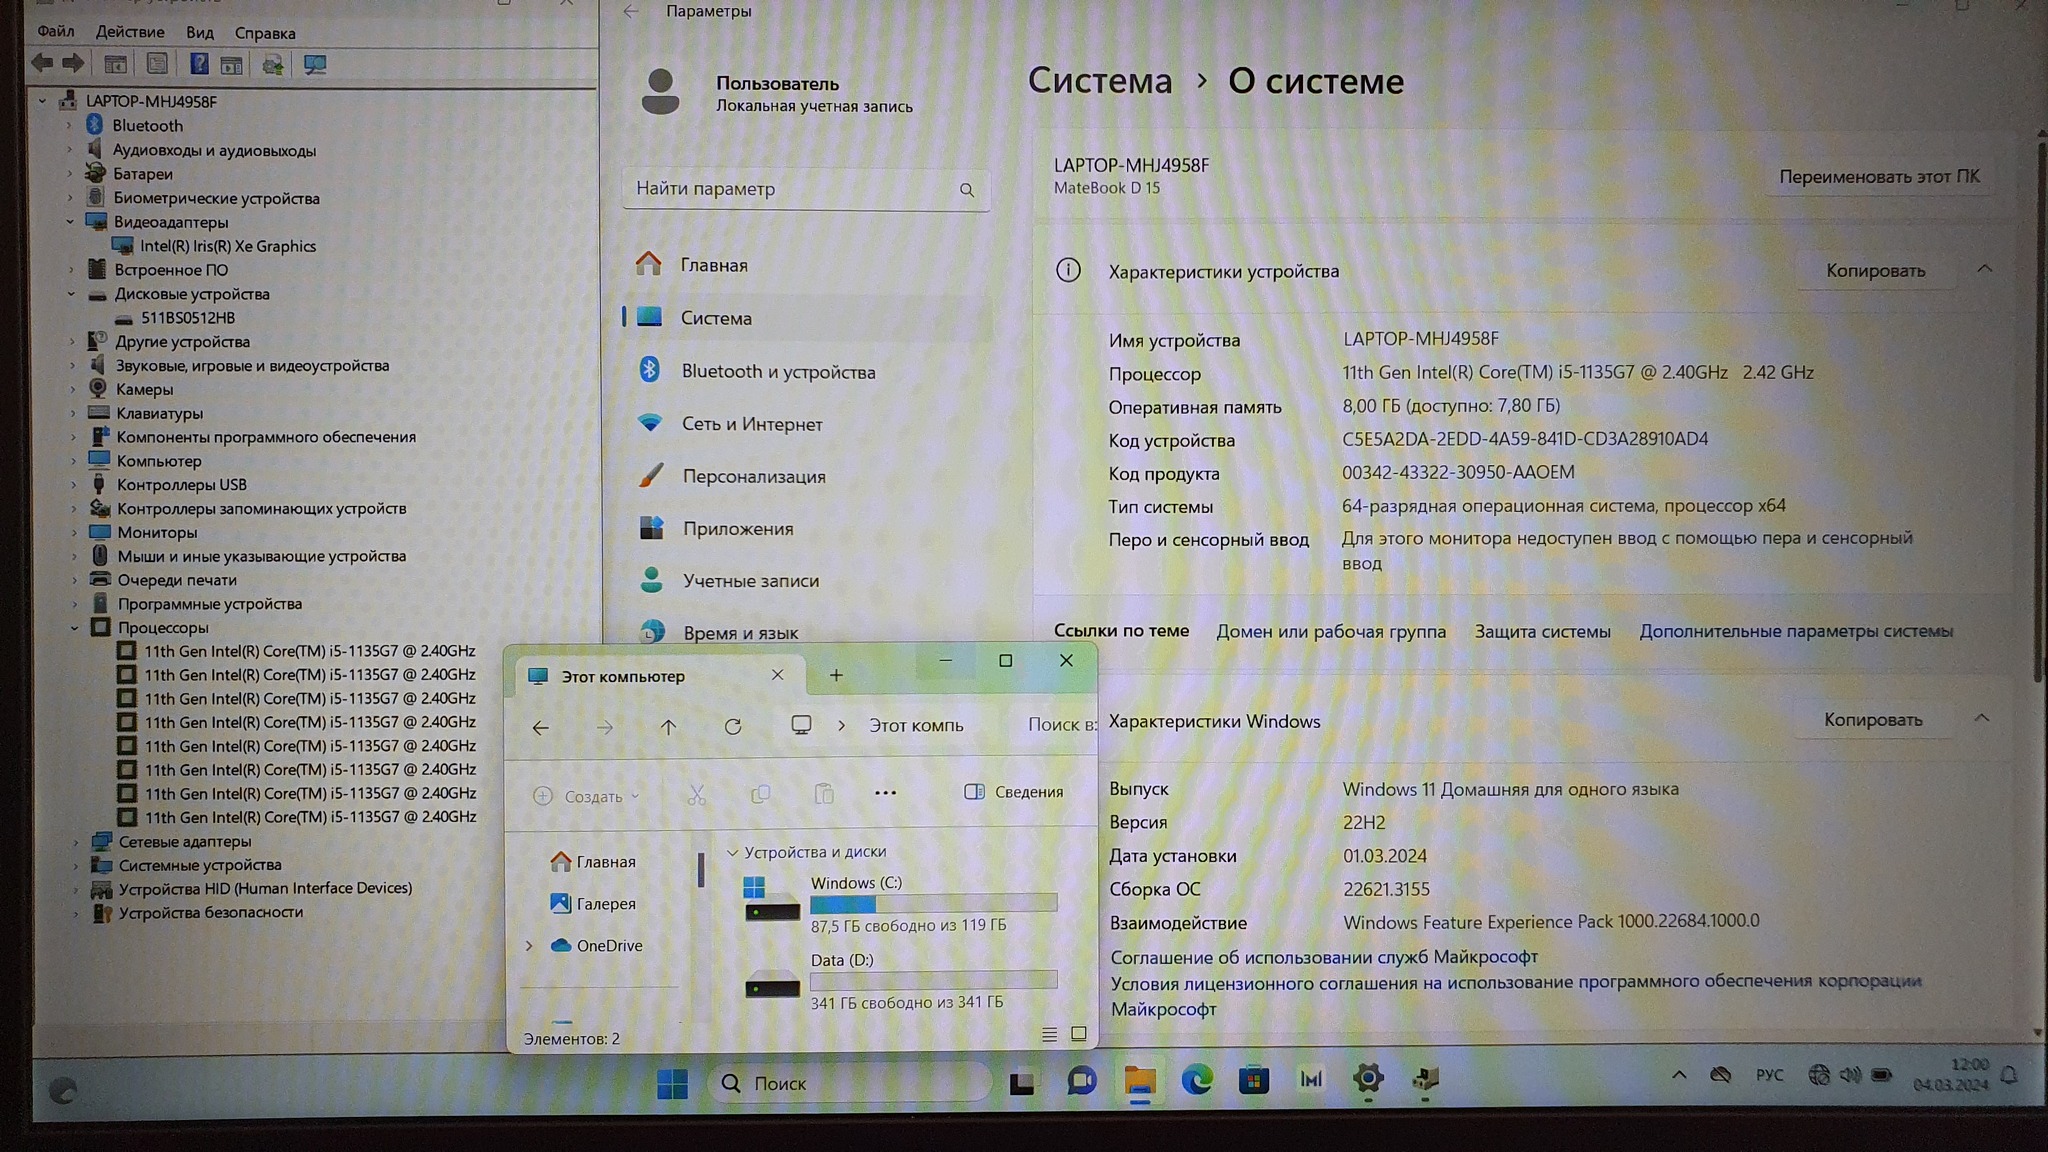Expand the Сетевые адаптеры tree node

tap(76, 842)
